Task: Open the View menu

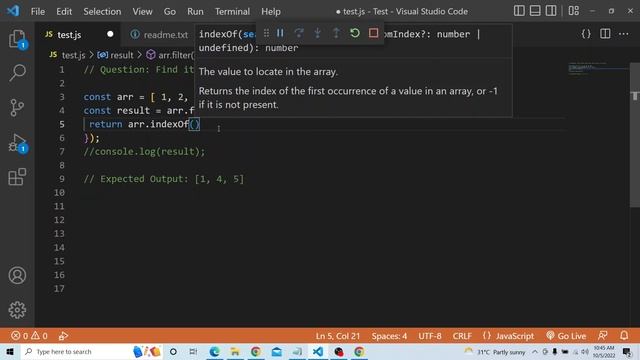Action: click(x=142, y=11)
